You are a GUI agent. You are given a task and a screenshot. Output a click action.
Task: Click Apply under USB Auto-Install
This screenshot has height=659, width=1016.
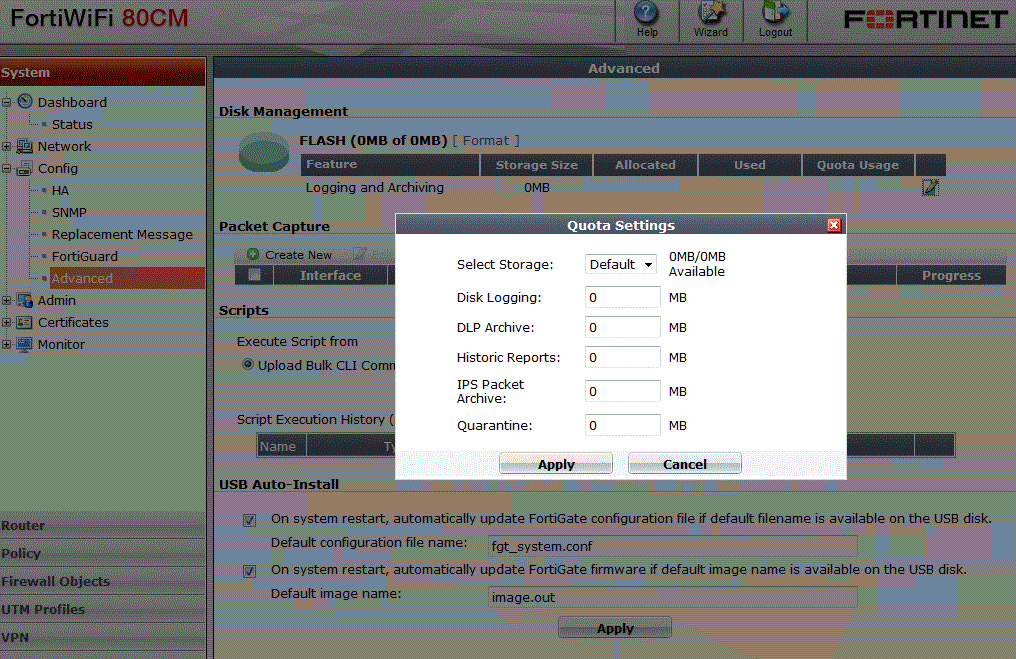click(x=614, y=628)
